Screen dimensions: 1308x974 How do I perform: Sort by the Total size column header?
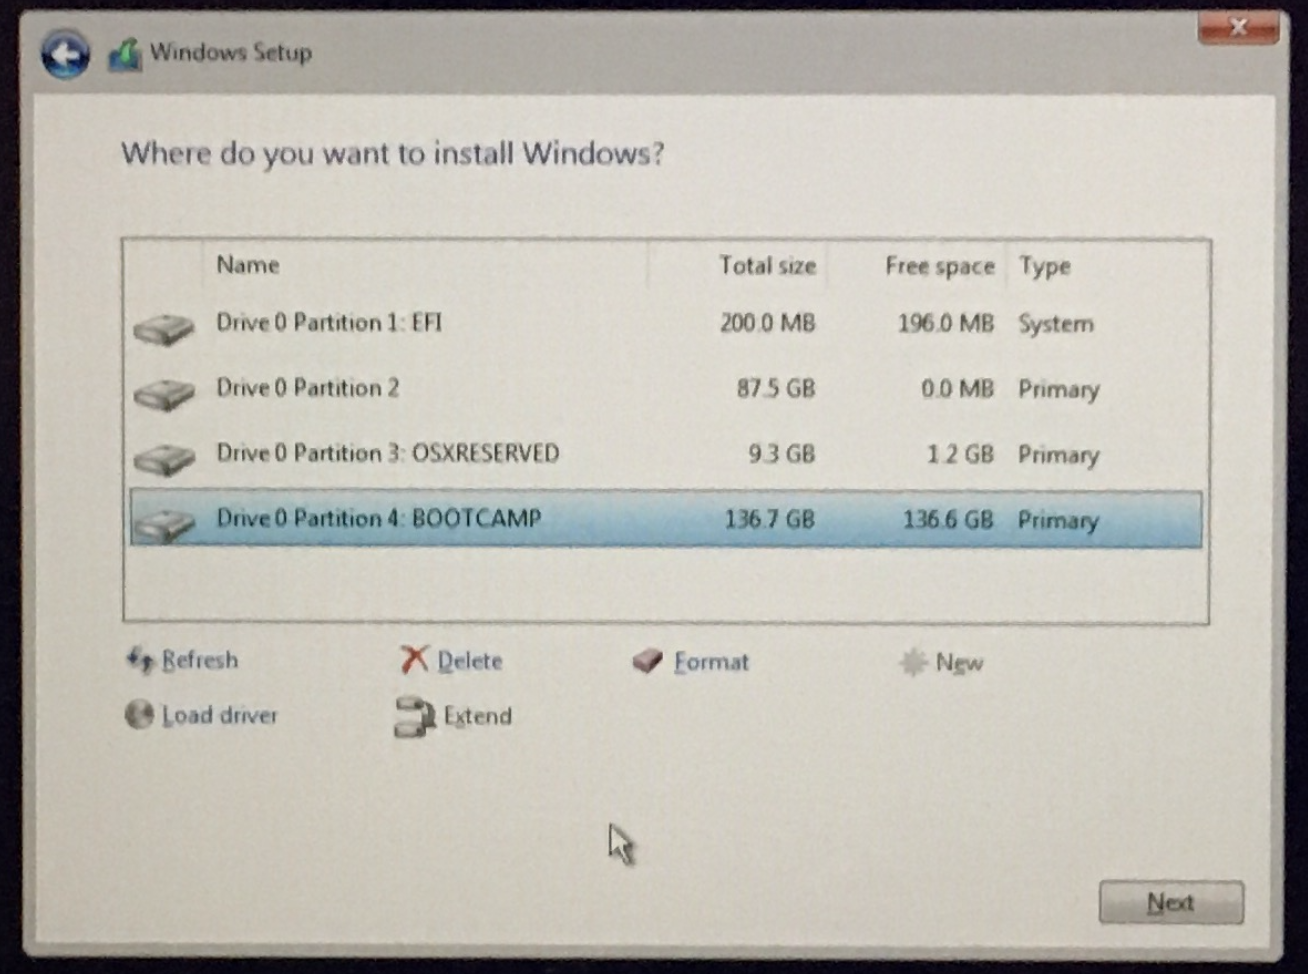[x=767, y=266]
